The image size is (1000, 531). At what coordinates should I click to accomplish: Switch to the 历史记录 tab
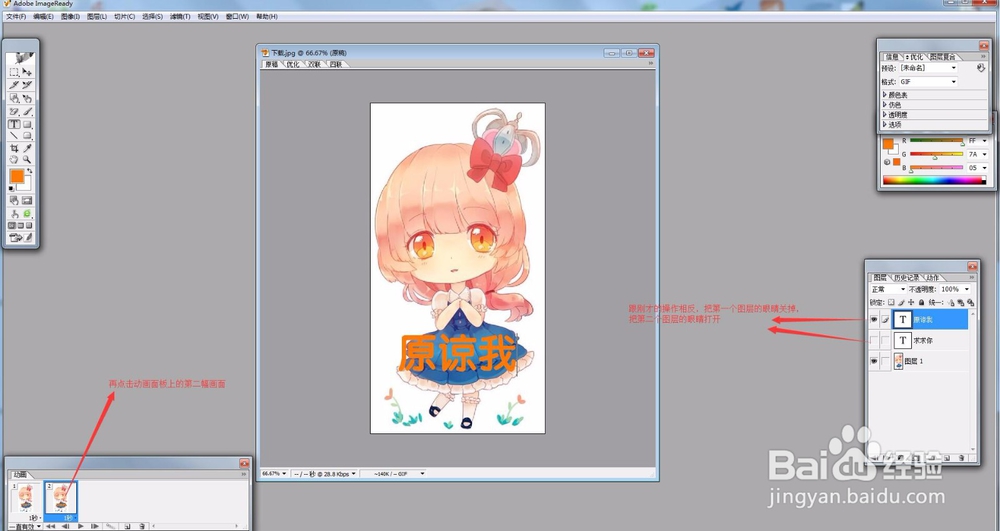coord(906,277)
